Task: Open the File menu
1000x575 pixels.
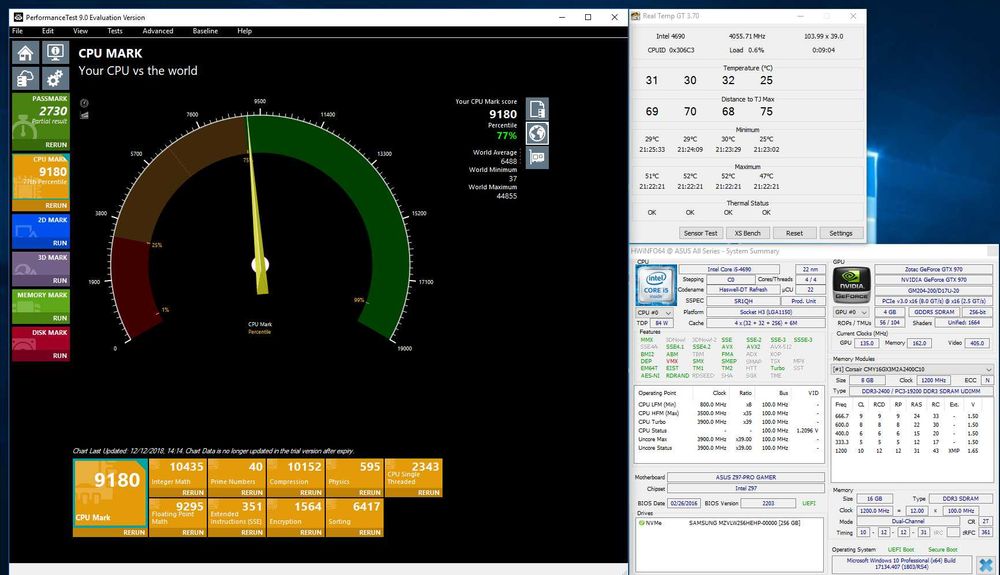Action: pos(17,31)
